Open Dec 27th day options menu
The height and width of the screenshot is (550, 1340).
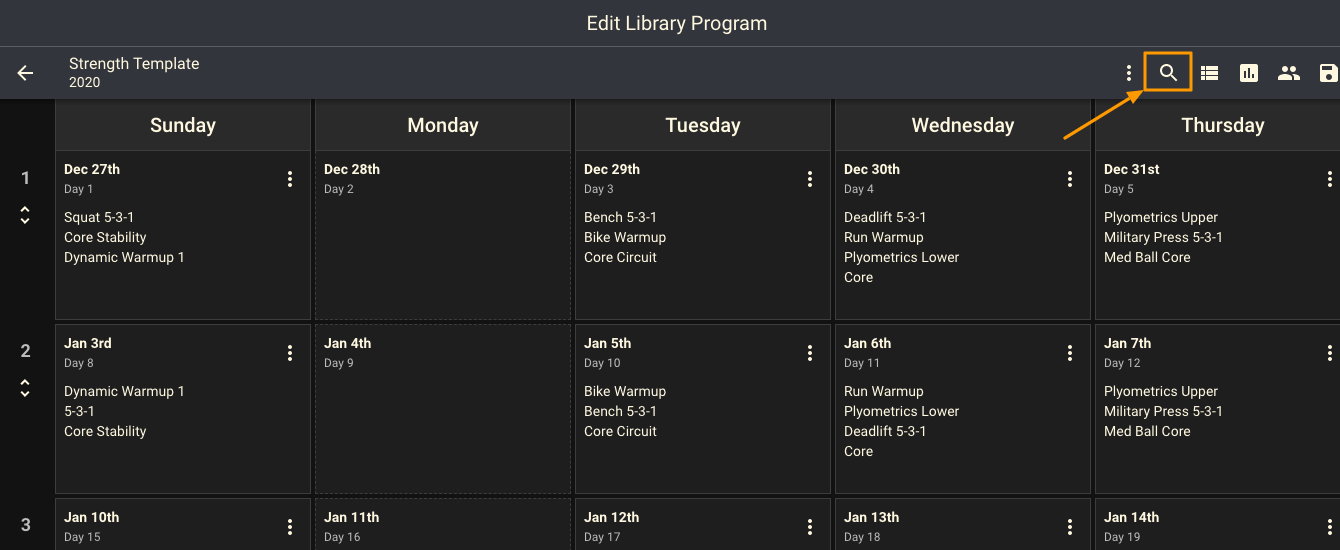[x=290, y=179]
